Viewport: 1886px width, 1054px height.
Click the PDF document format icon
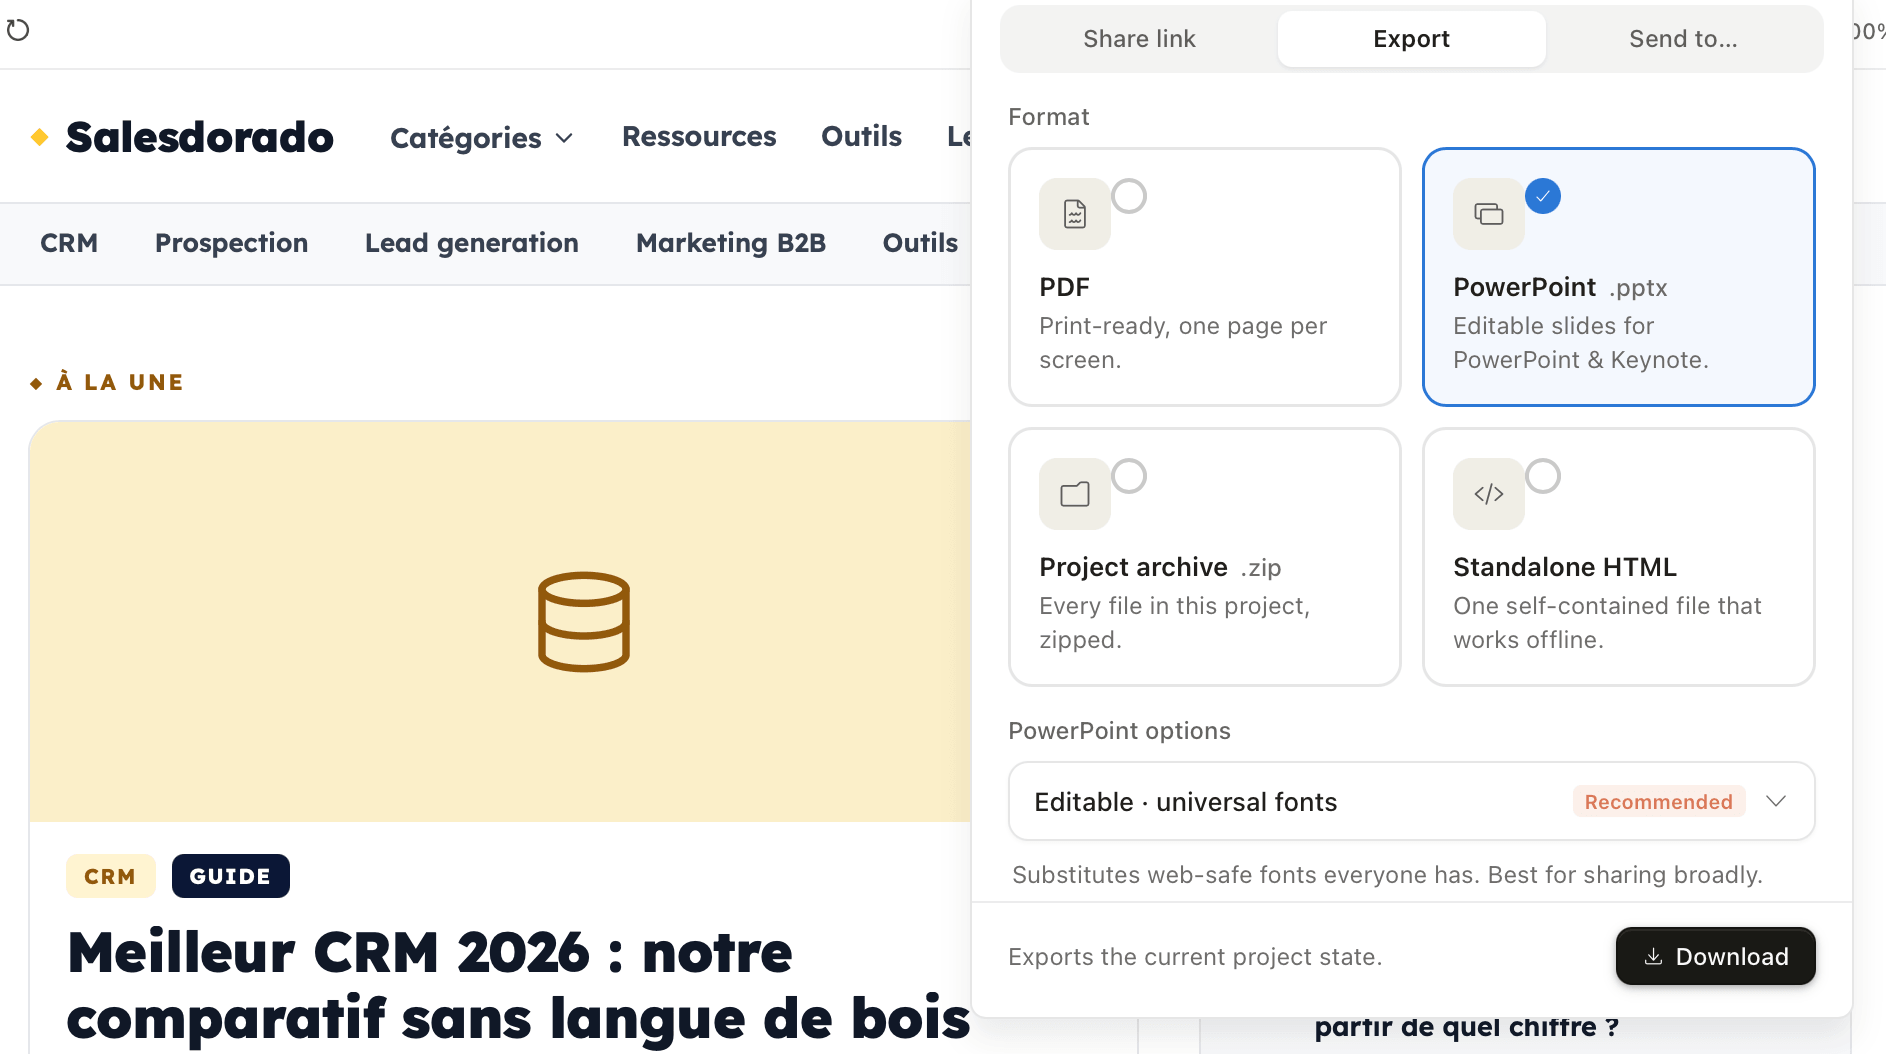pos(1075,214)
